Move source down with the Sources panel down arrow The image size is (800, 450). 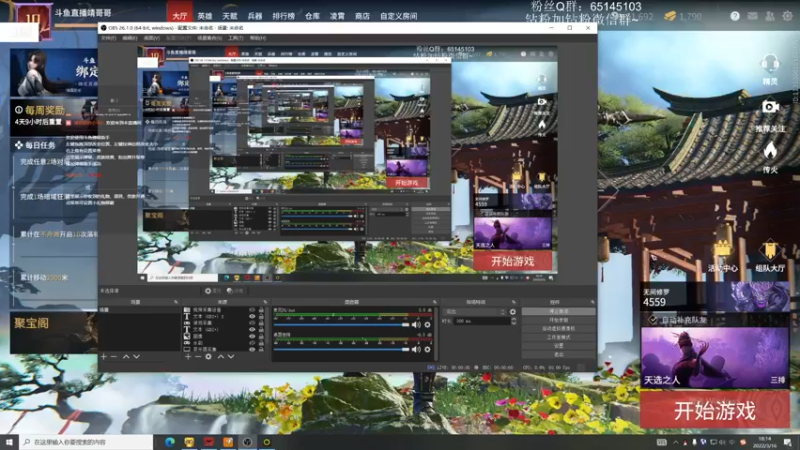231,357
